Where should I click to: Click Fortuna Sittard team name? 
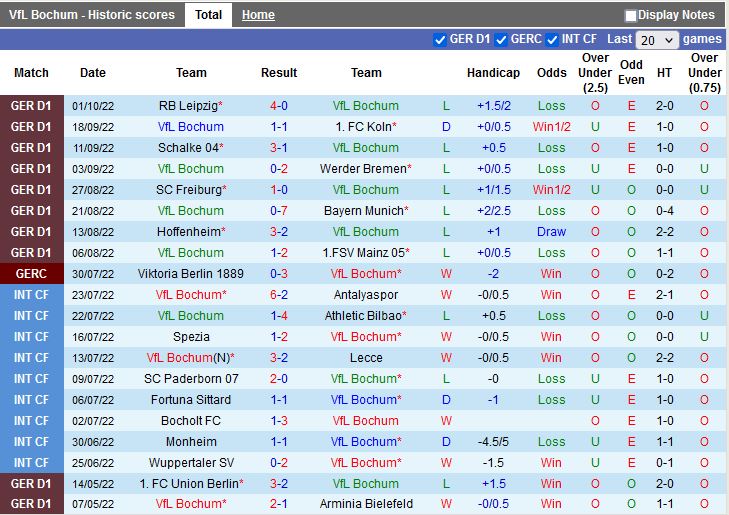[191, 400]
